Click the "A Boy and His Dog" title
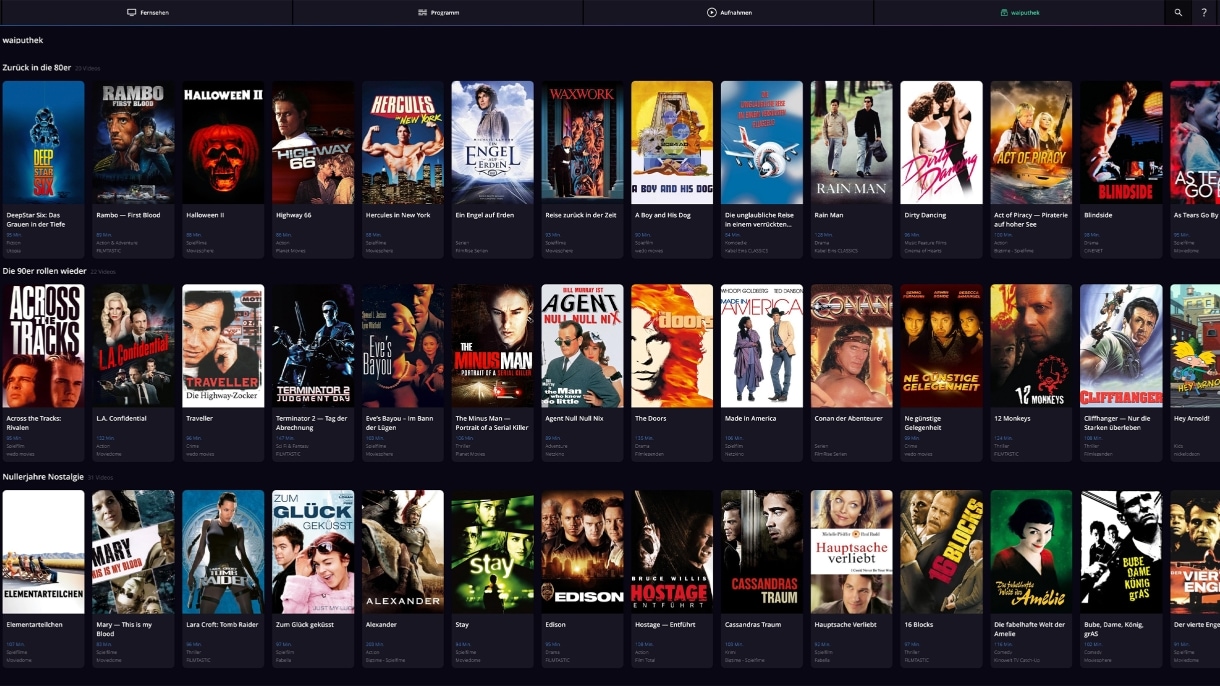The height and width of the screenshot is (686, 1220). (663, 215)
